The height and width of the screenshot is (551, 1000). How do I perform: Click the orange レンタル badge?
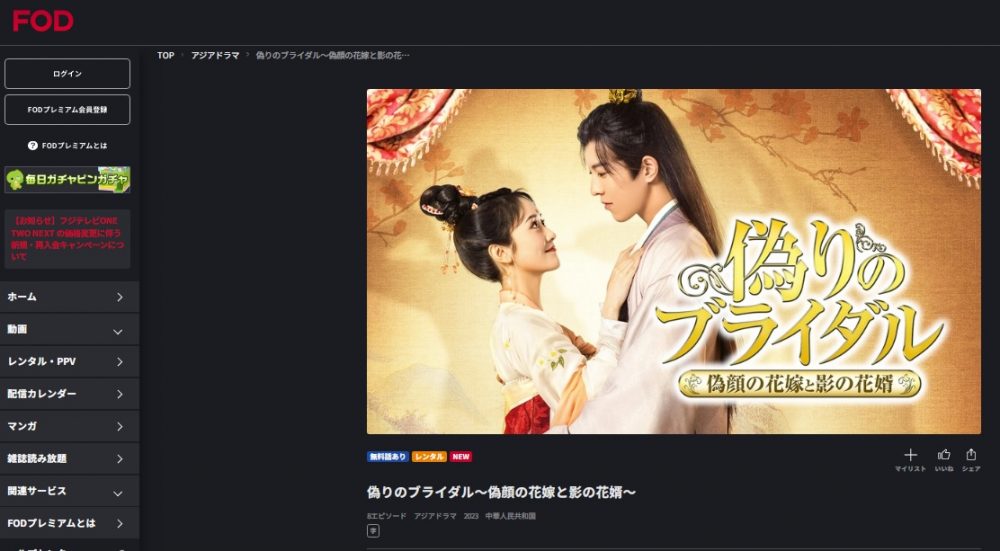click(429, 457)
